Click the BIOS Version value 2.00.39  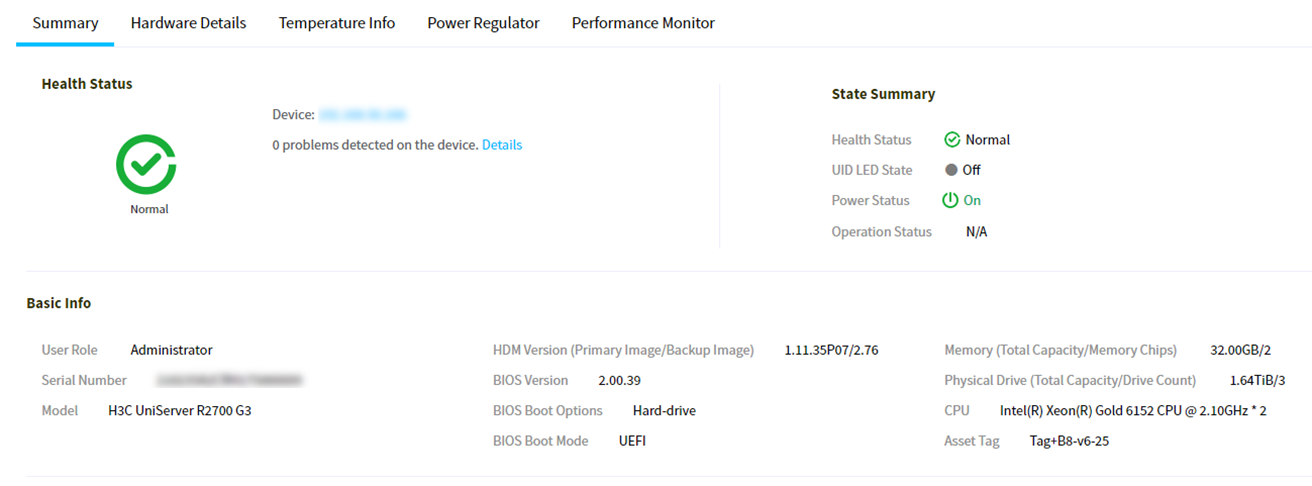click(619, 380)
